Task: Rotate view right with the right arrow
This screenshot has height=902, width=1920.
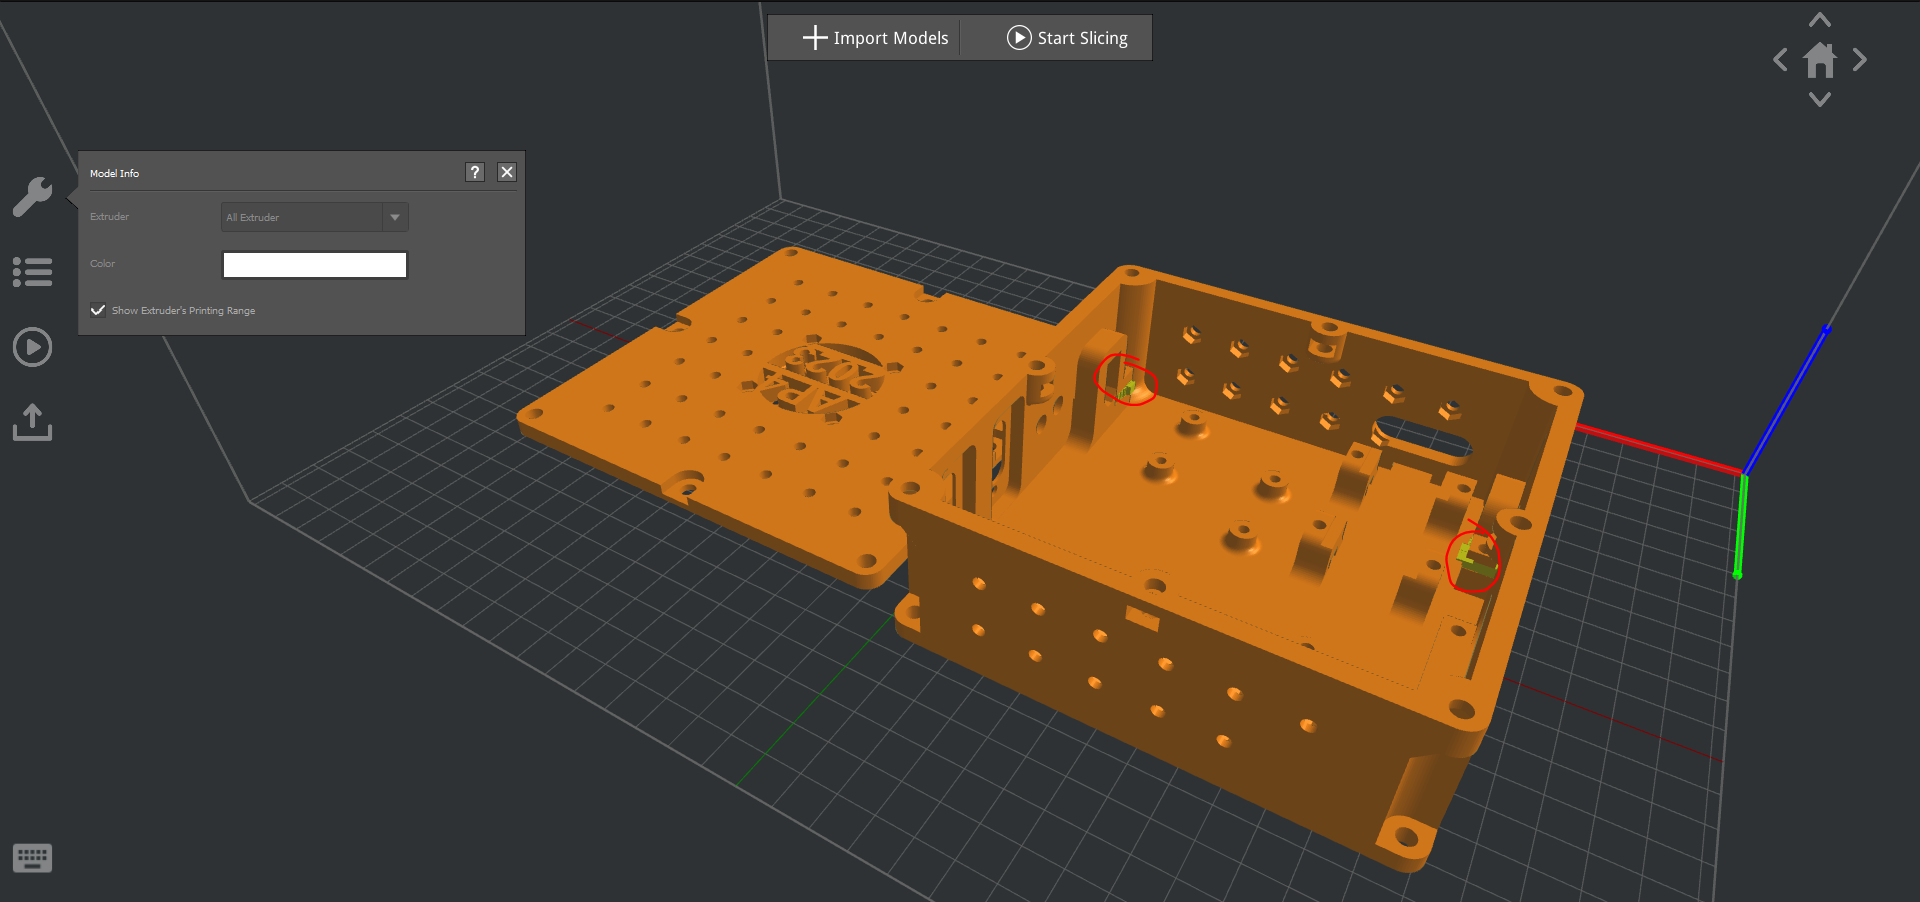Action: [1859, 60]
